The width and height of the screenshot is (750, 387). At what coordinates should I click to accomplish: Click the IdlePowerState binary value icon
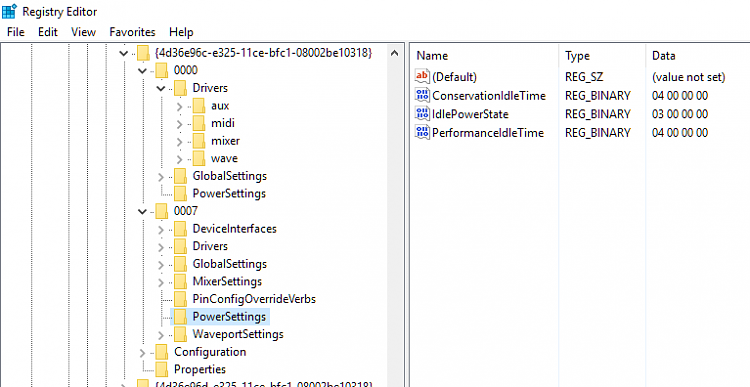(x=422, y=114)
